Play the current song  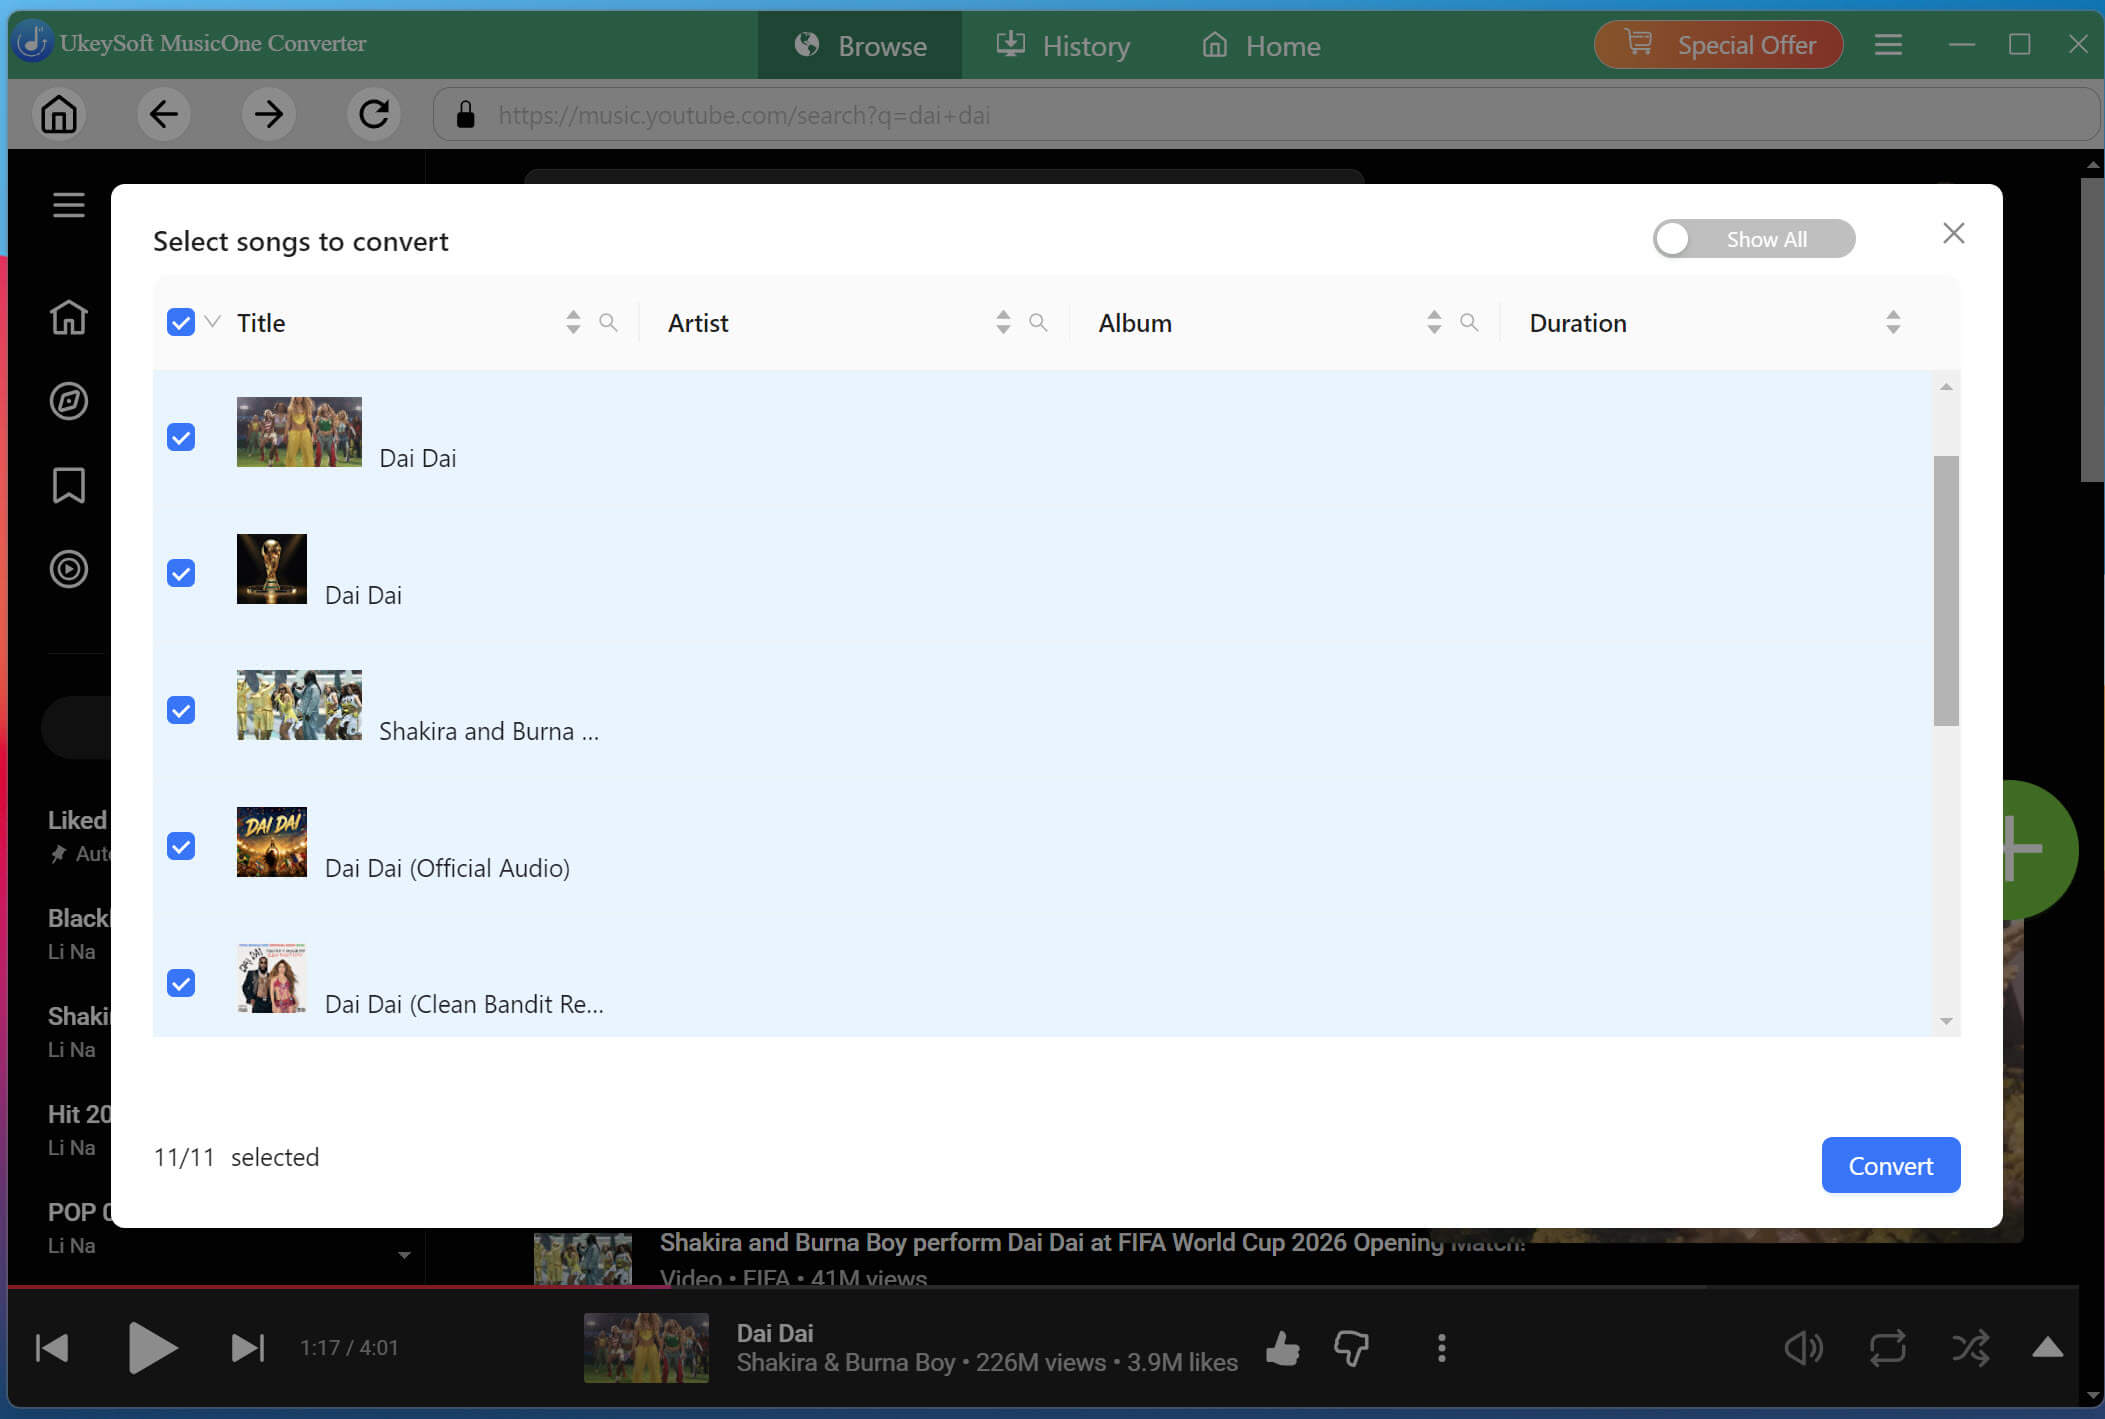(152, 1348)
